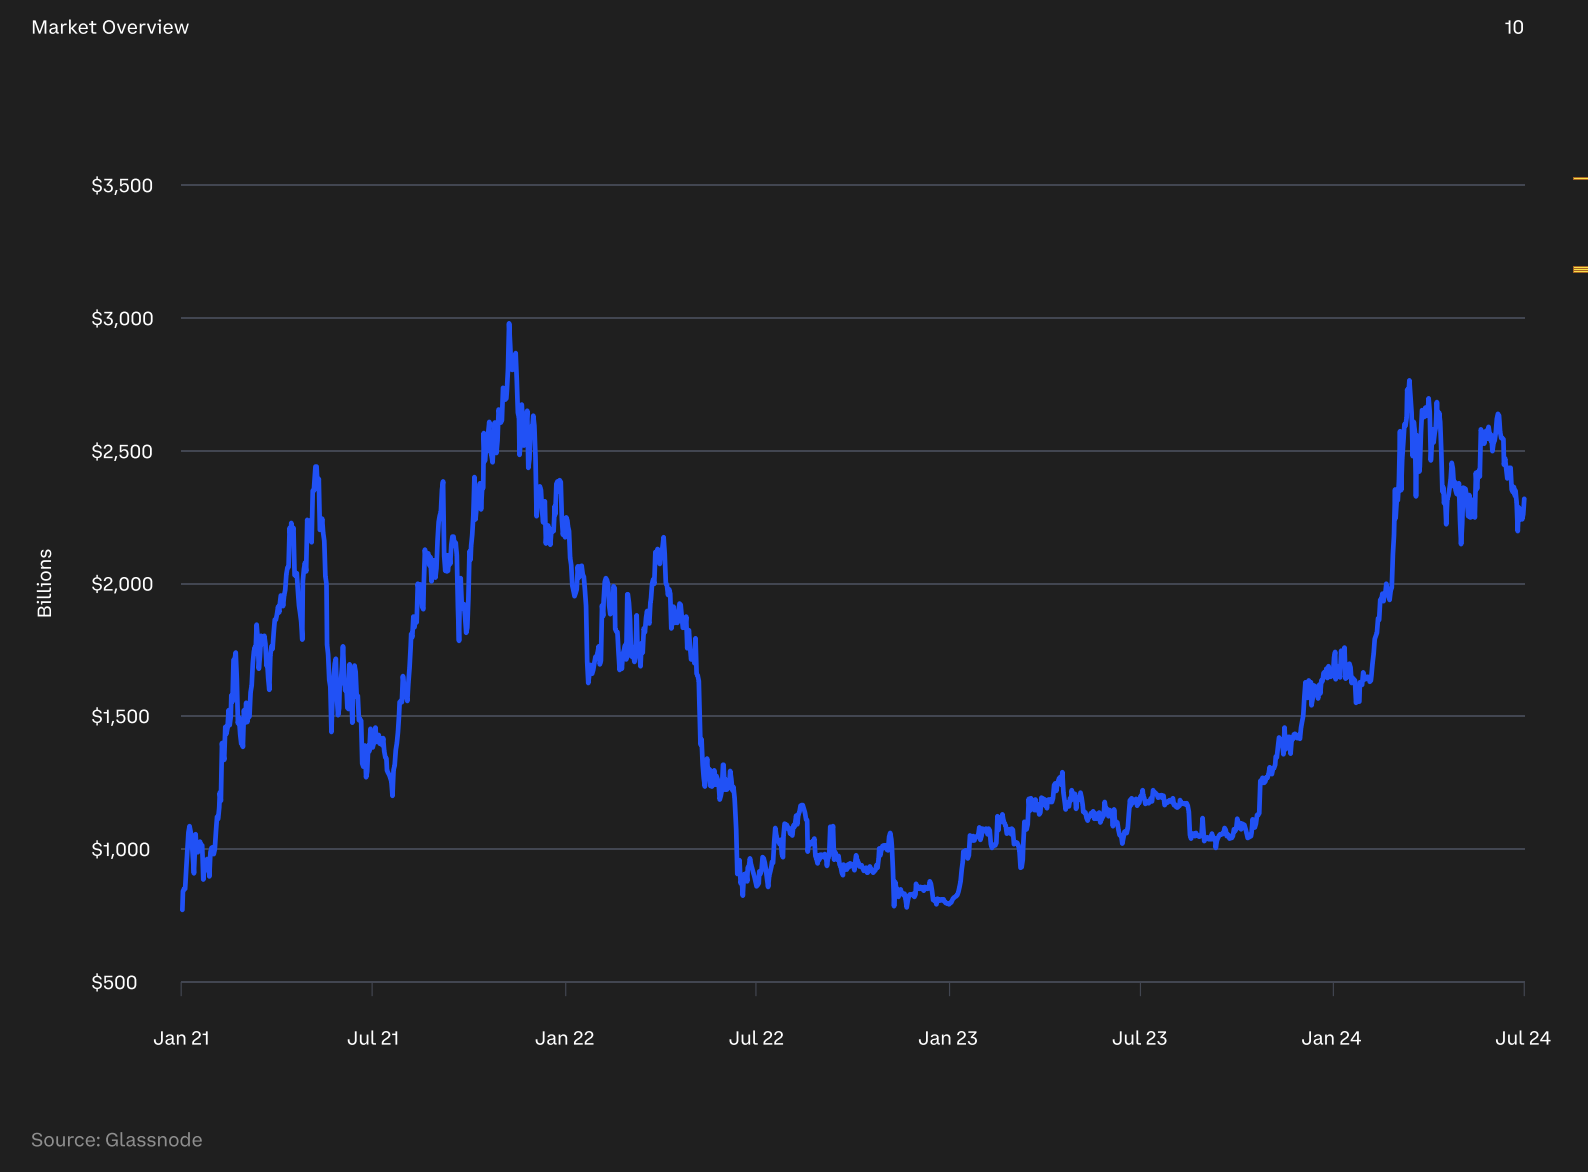Image resolution: width=1588 pixels, height=1172 pixels.
Task: Click the Jul 22 axis label
Action: click(756, 1038)
